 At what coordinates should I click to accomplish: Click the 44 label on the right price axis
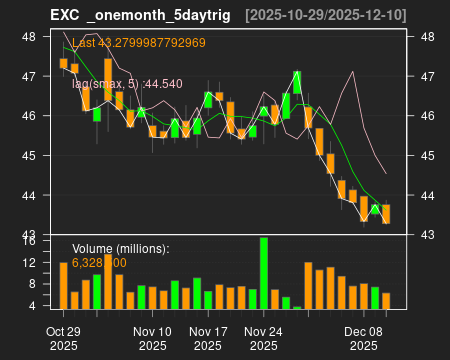428,196
